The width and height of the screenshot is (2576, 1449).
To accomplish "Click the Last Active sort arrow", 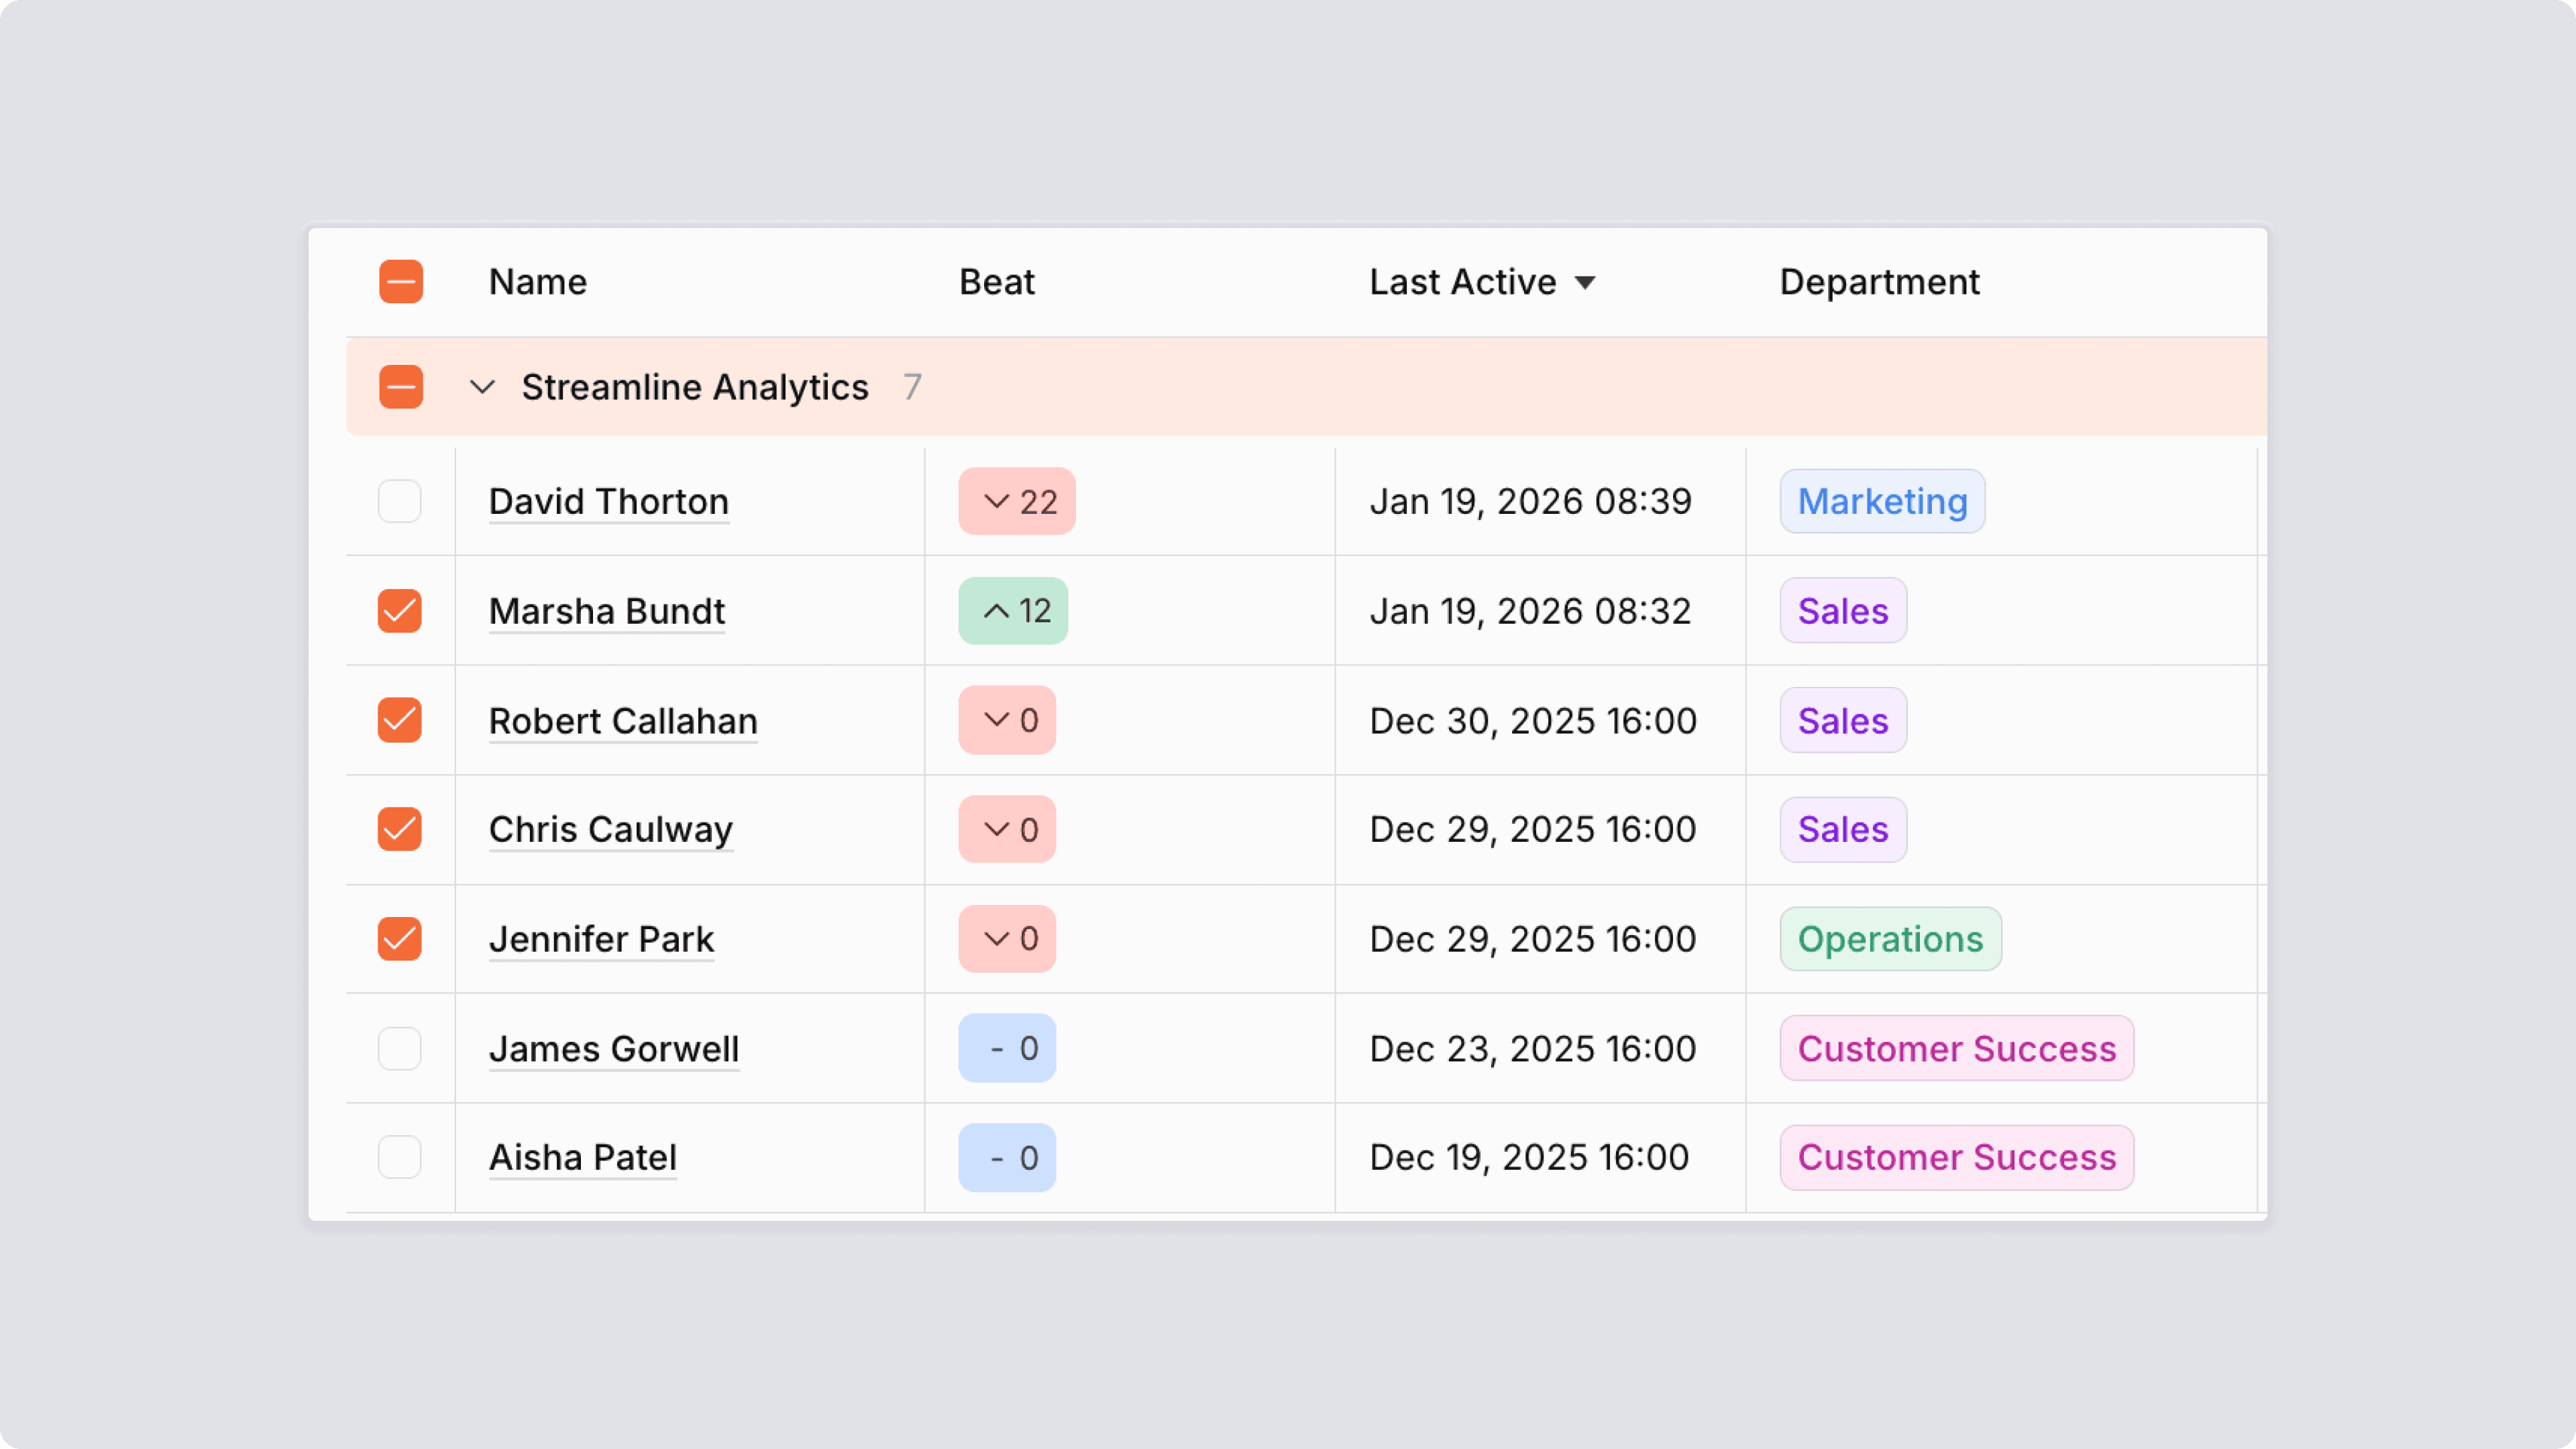I will point(1584,283).
